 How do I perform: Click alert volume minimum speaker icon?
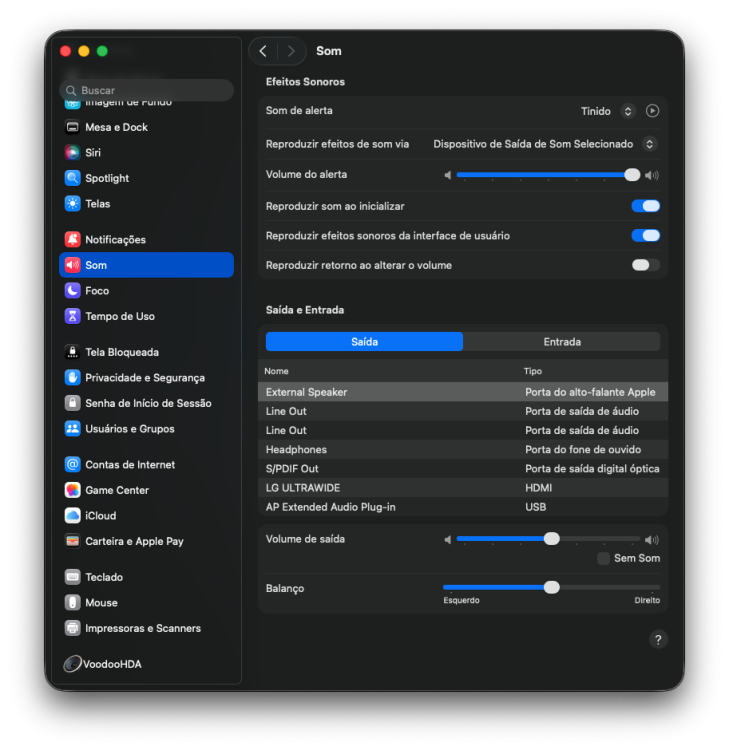coord(448,176)
